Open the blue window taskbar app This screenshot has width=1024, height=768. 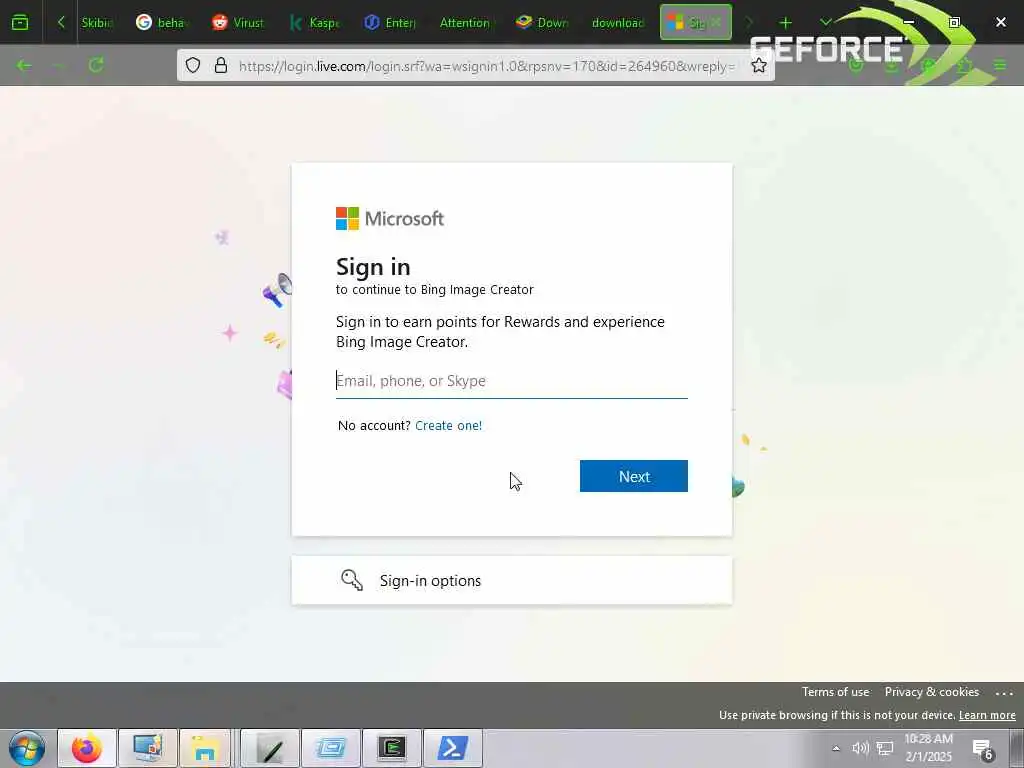coord(331,748)
